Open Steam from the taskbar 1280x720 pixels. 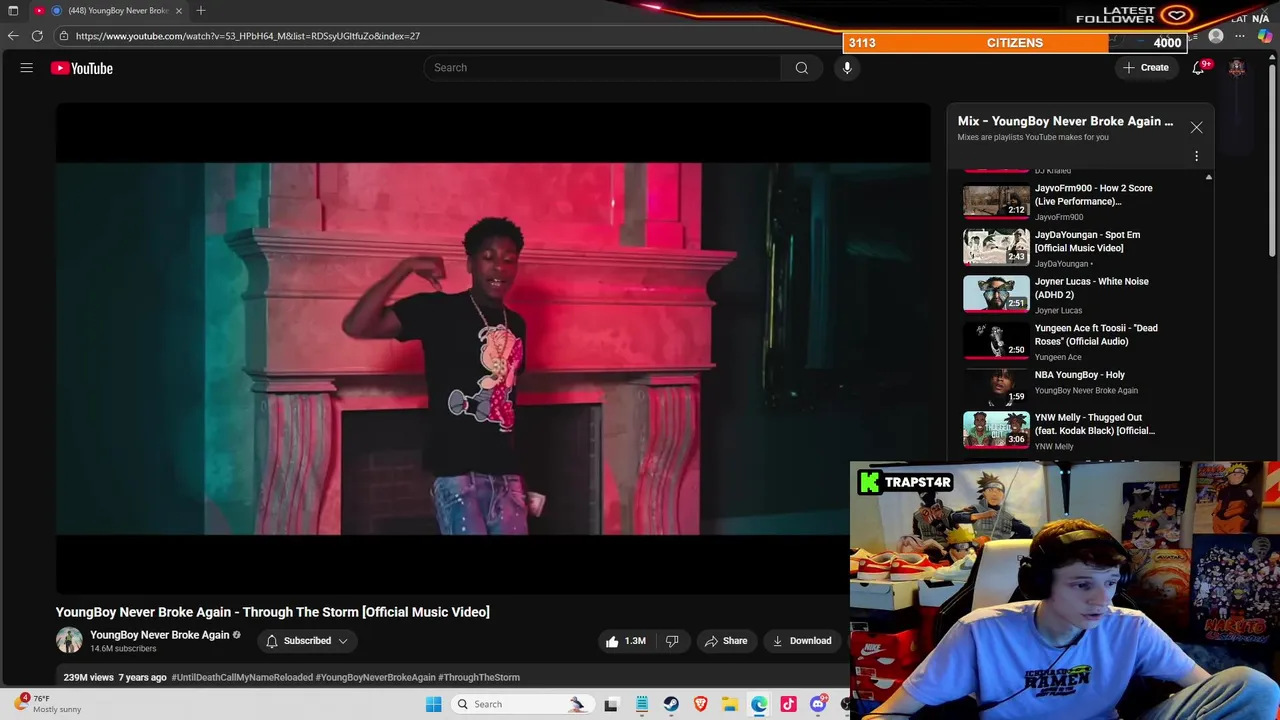point(671,704)
